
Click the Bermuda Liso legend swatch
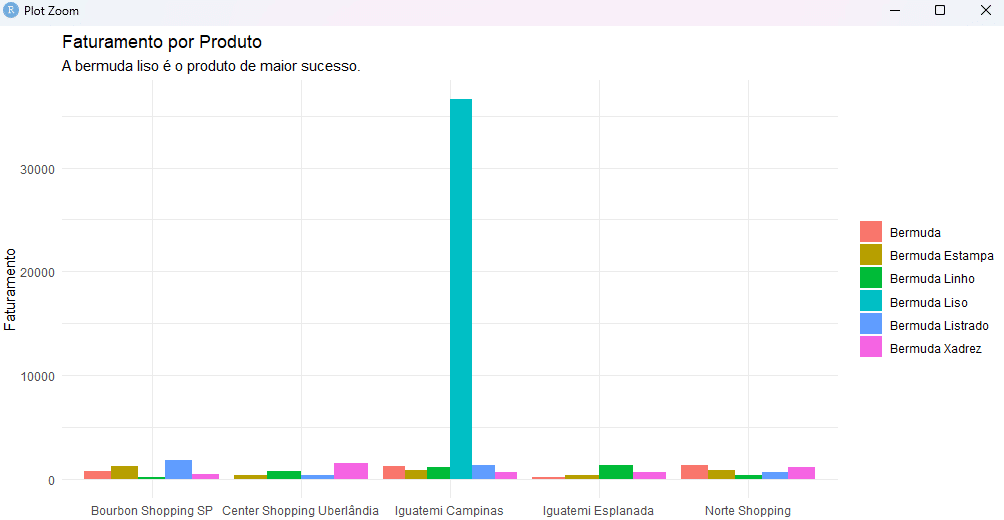[871, 302]
